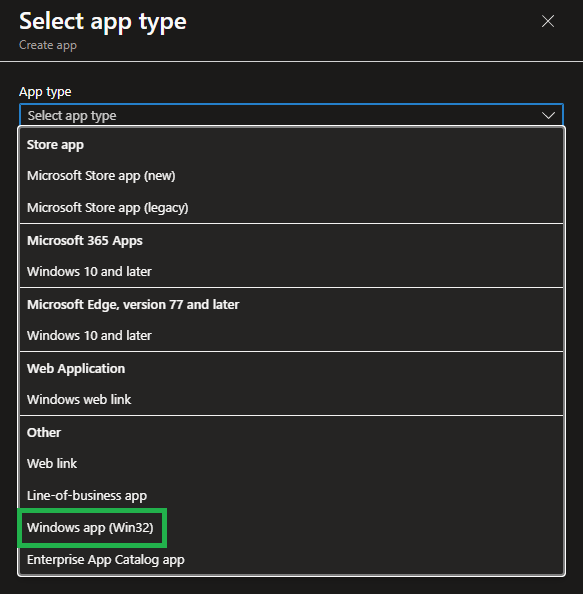Click the Select app type heading
The width and height of the screenshot is (583, 594).
pos(103,22)
